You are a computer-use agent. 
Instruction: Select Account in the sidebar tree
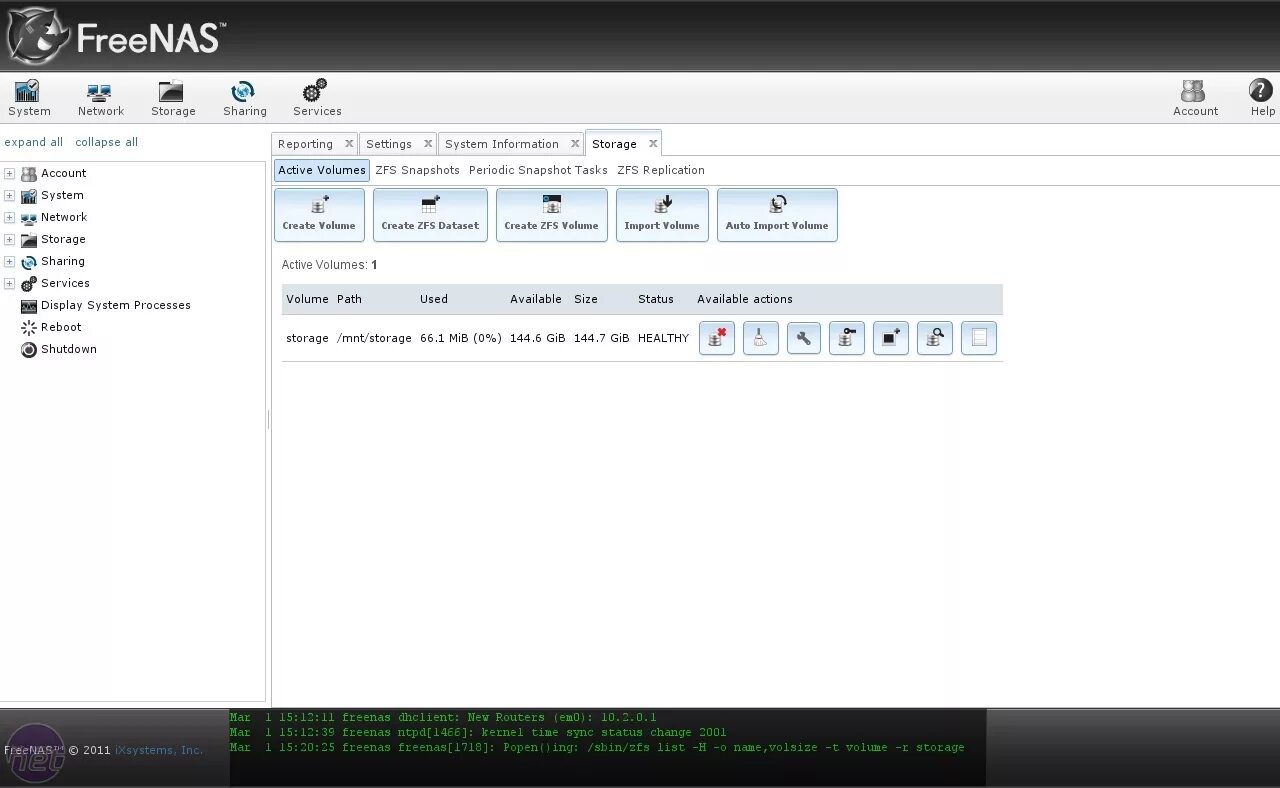tap(63, 173)
